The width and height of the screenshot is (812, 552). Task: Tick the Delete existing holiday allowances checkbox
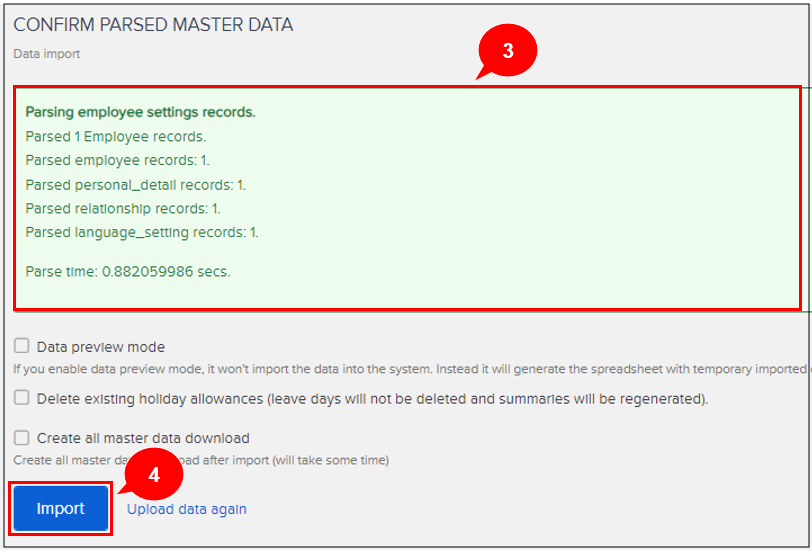coord(22,397)
